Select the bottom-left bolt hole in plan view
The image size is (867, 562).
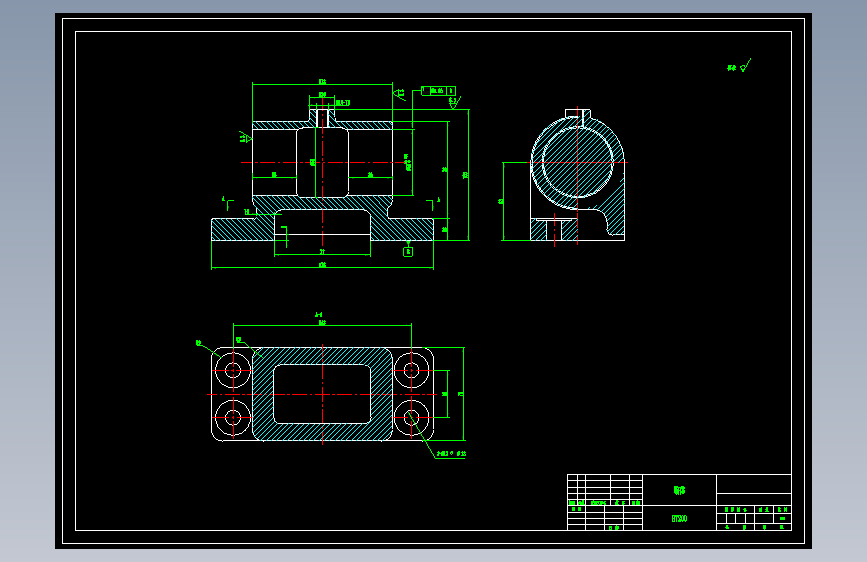[x=233, y=418]
